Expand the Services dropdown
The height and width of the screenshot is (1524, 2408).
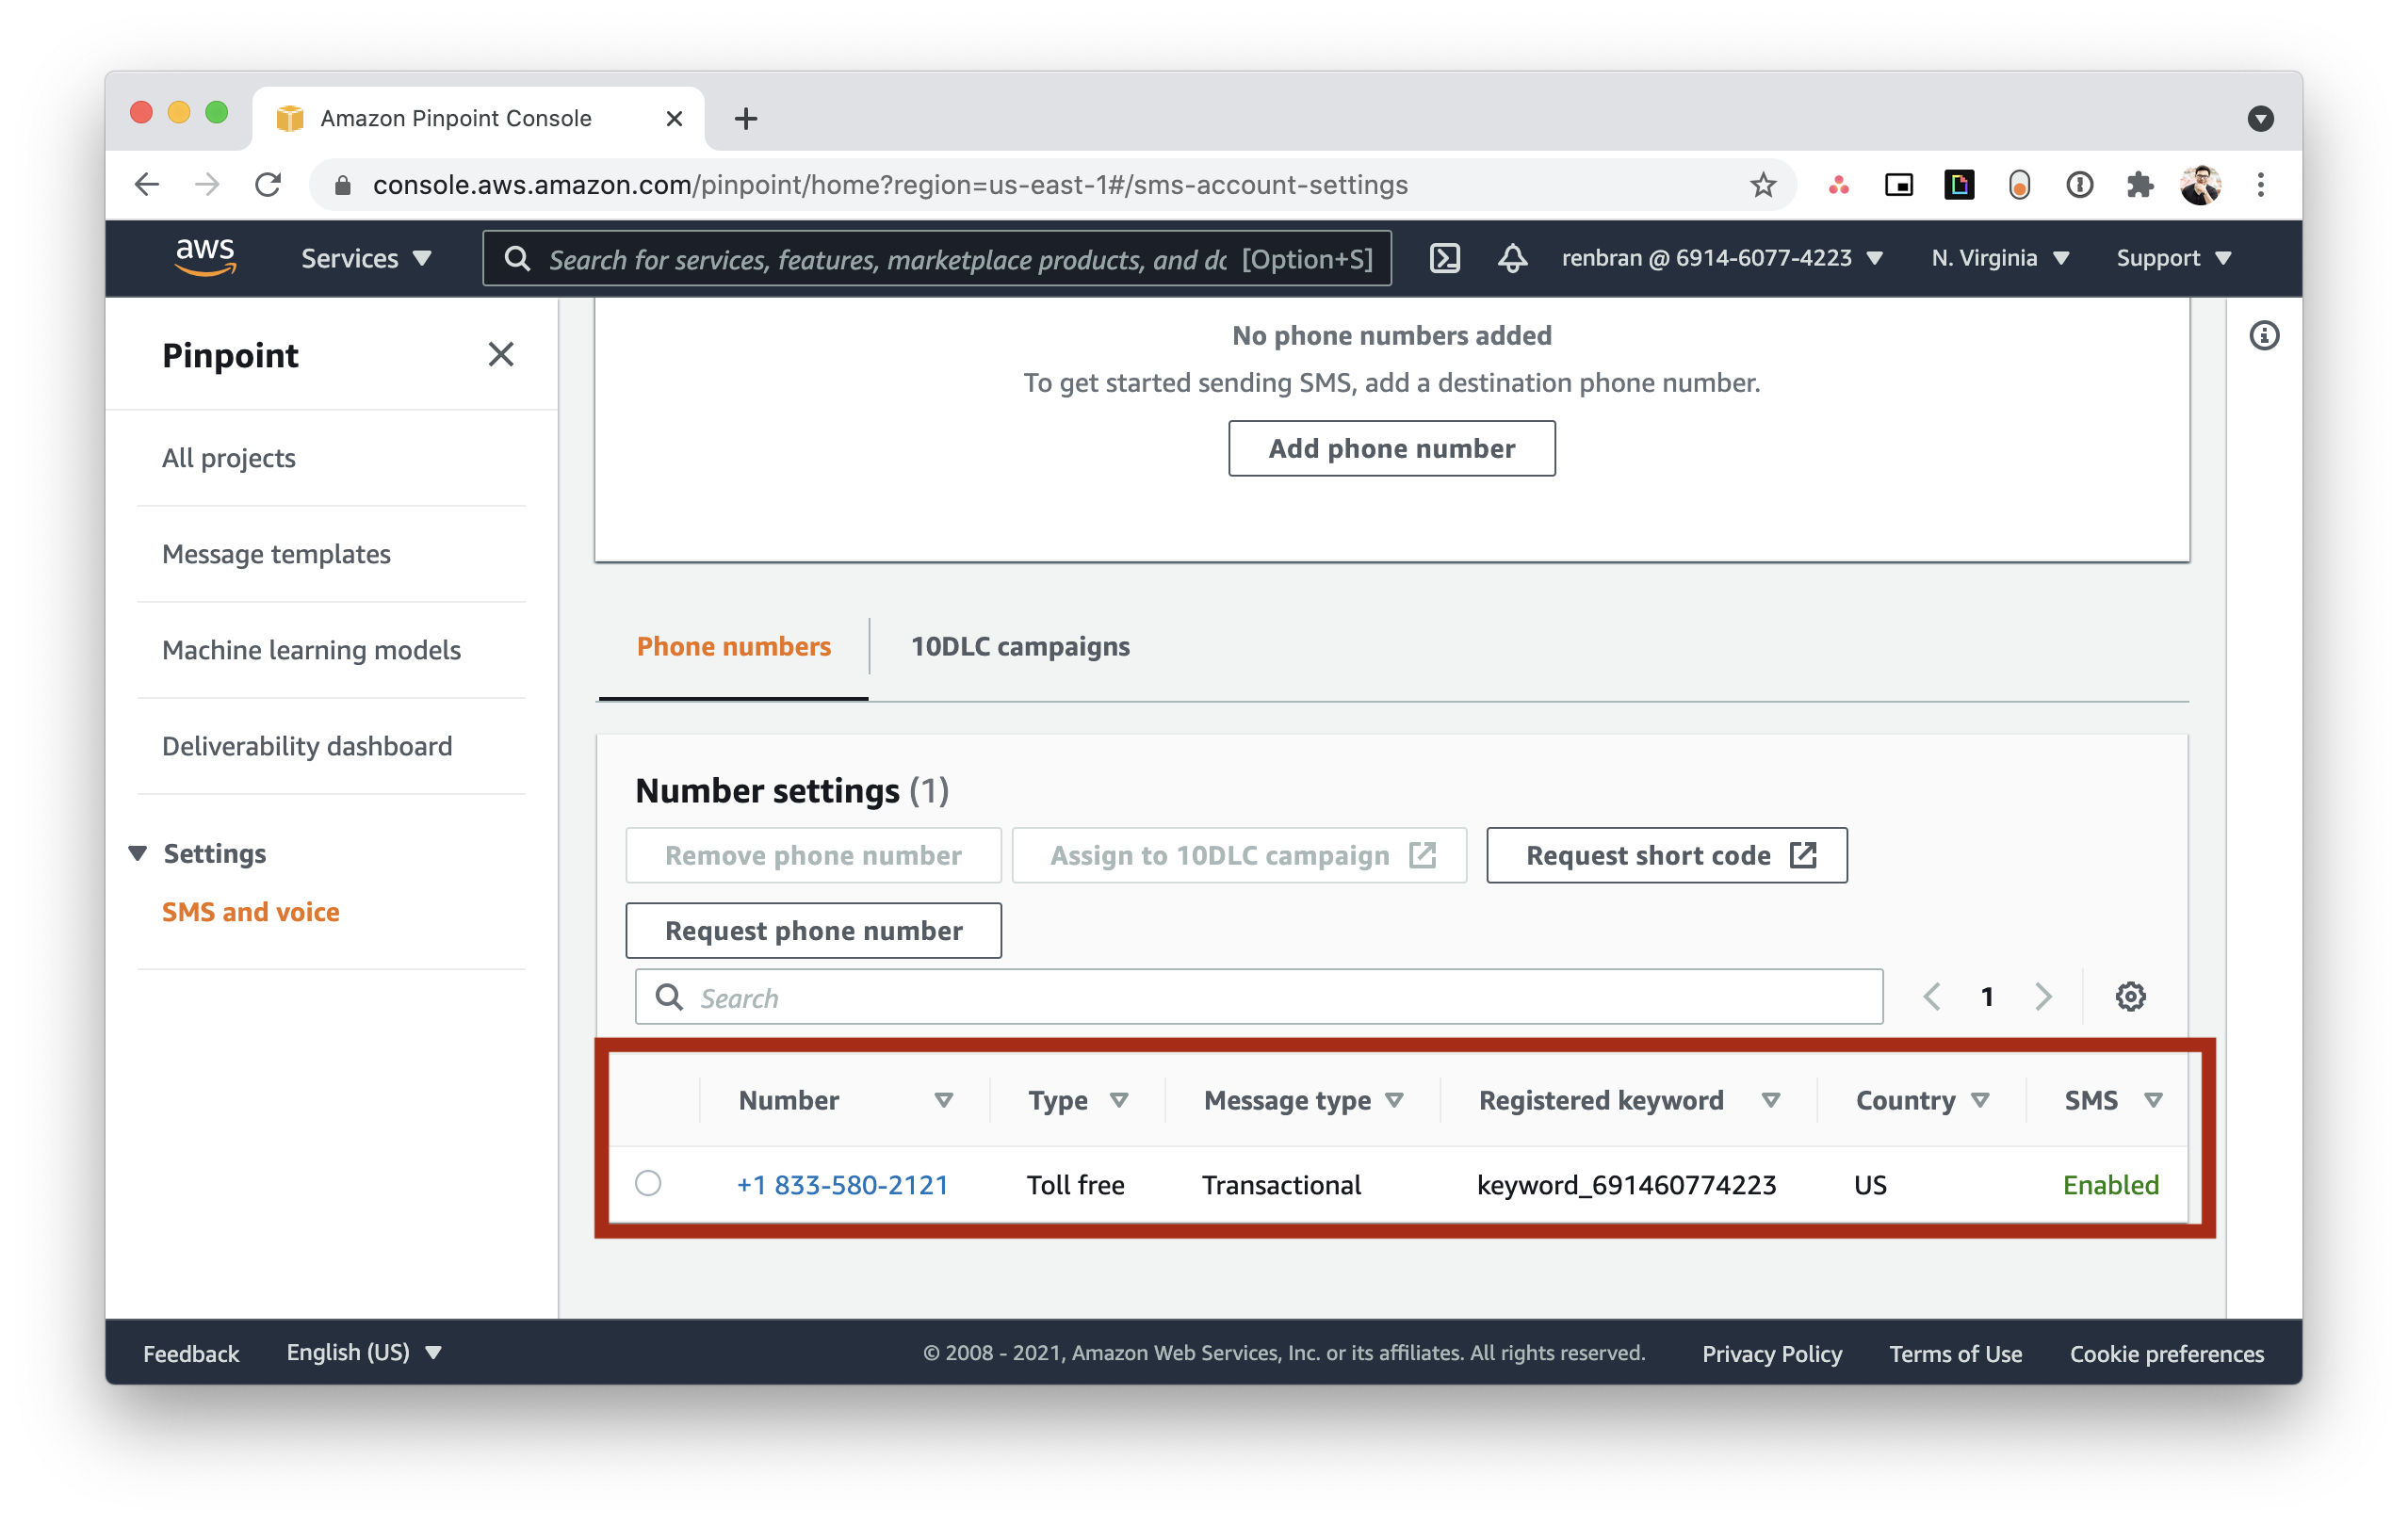click(364, 258)
